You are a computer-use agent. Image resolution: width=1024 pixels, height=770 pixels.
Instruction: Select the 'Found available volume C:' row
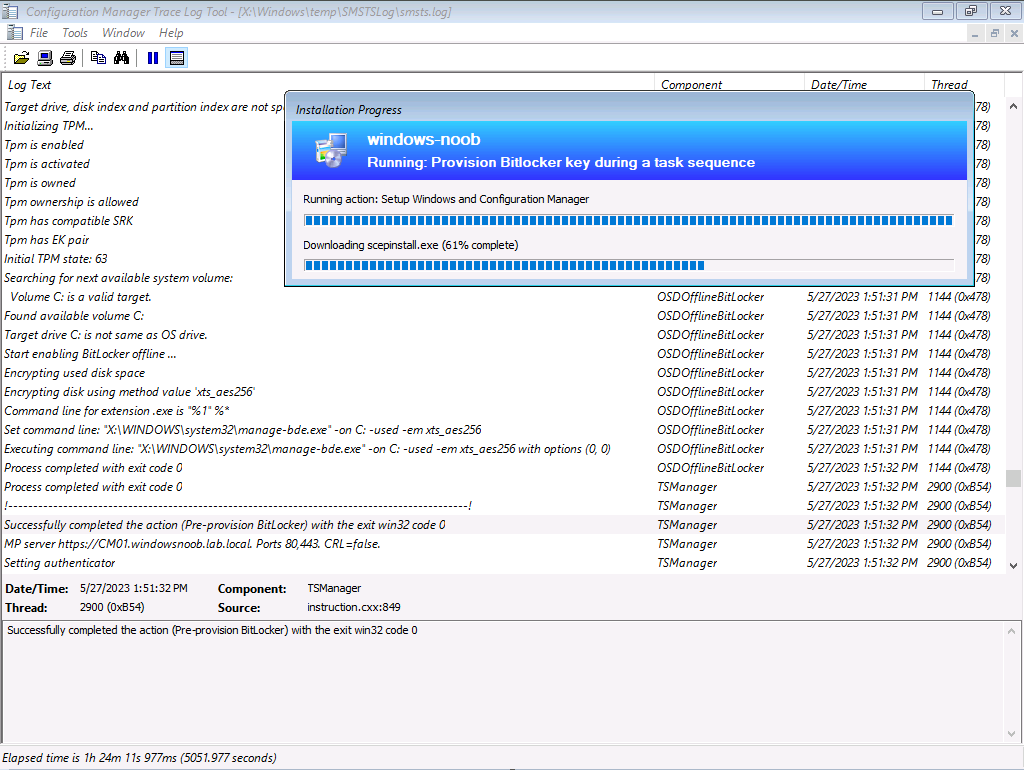pos(503,316)
